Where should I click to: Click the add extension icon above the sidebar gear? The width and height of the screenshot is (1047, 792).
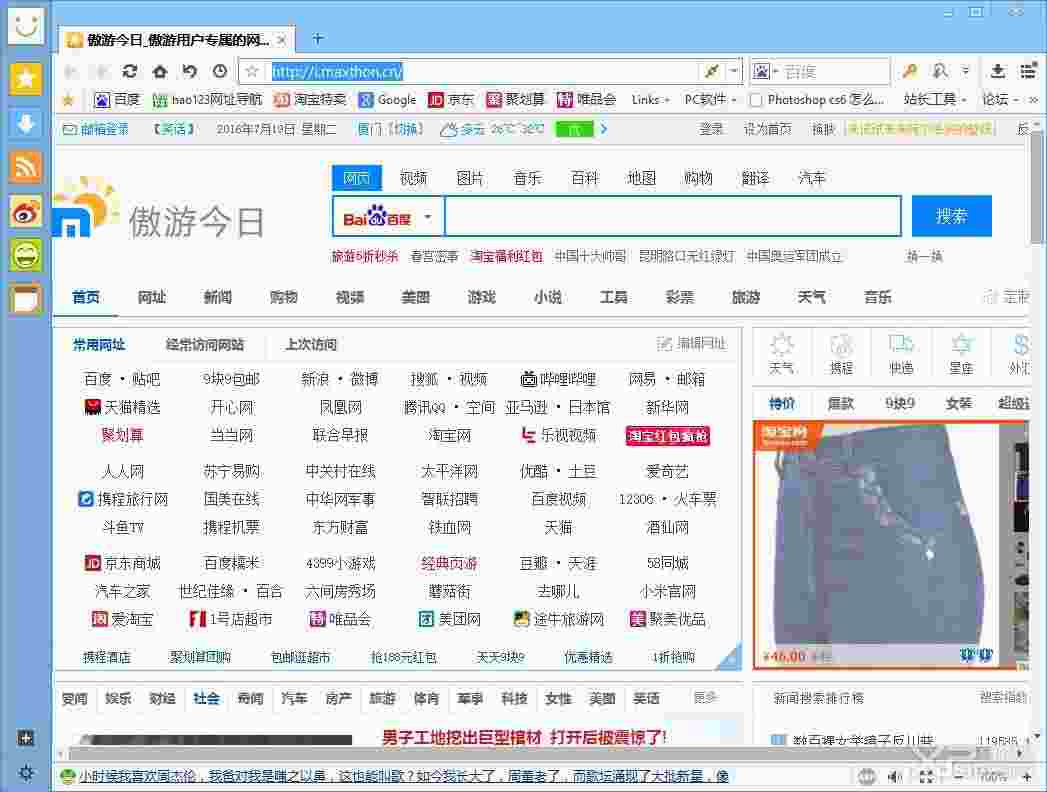click(25, 738)
